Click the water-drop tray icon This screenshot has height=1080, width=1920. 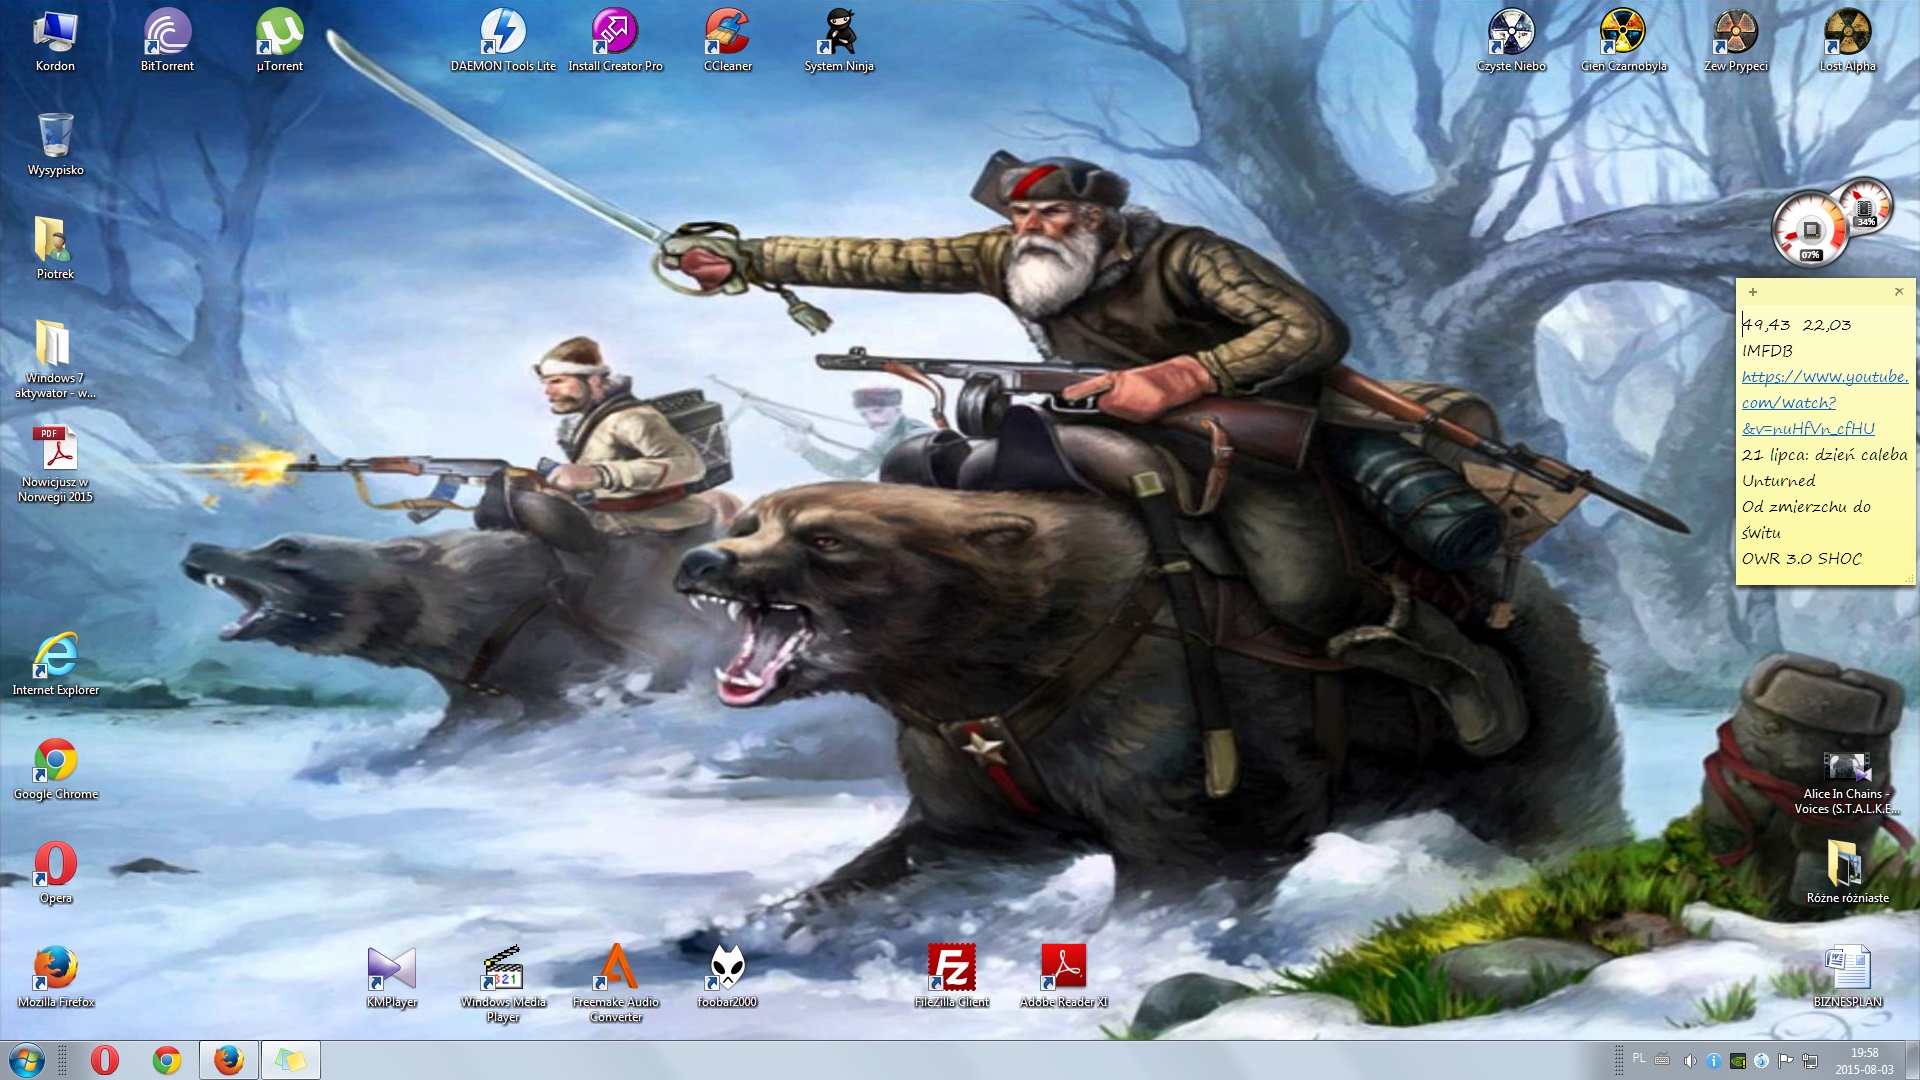(x=1761, y=1060)
